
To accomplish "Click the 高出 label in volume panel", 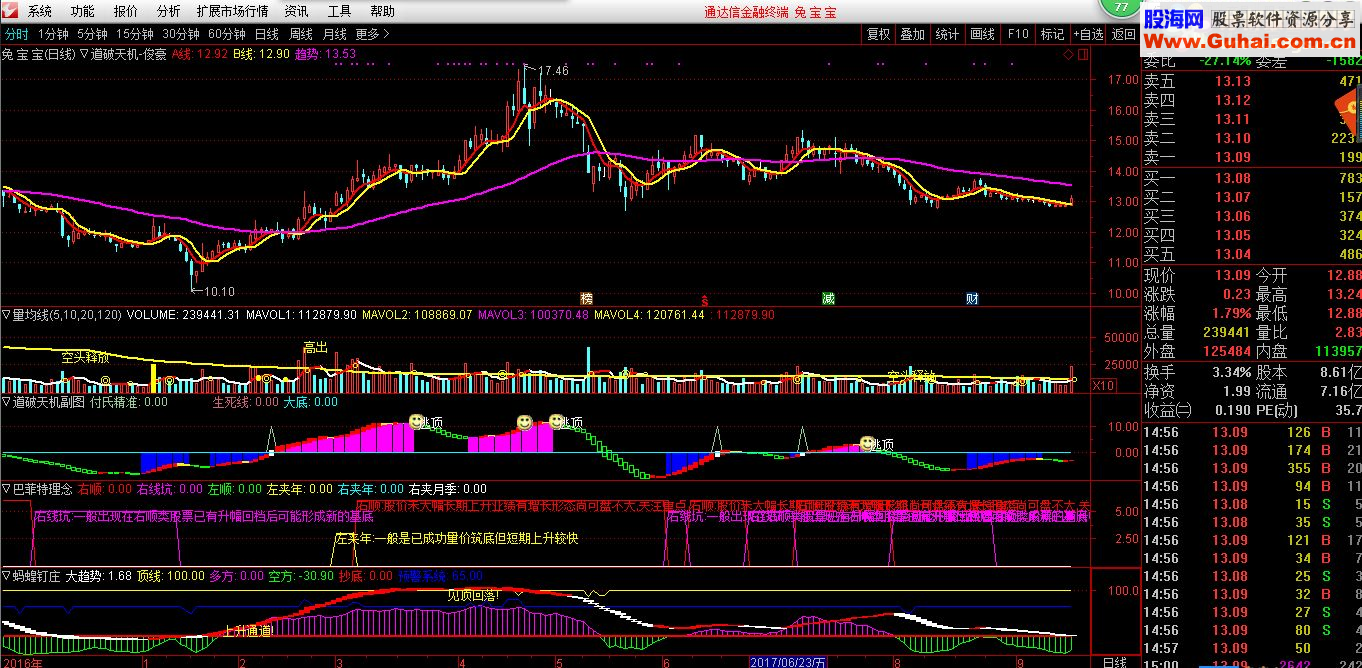I will point(316,347).
